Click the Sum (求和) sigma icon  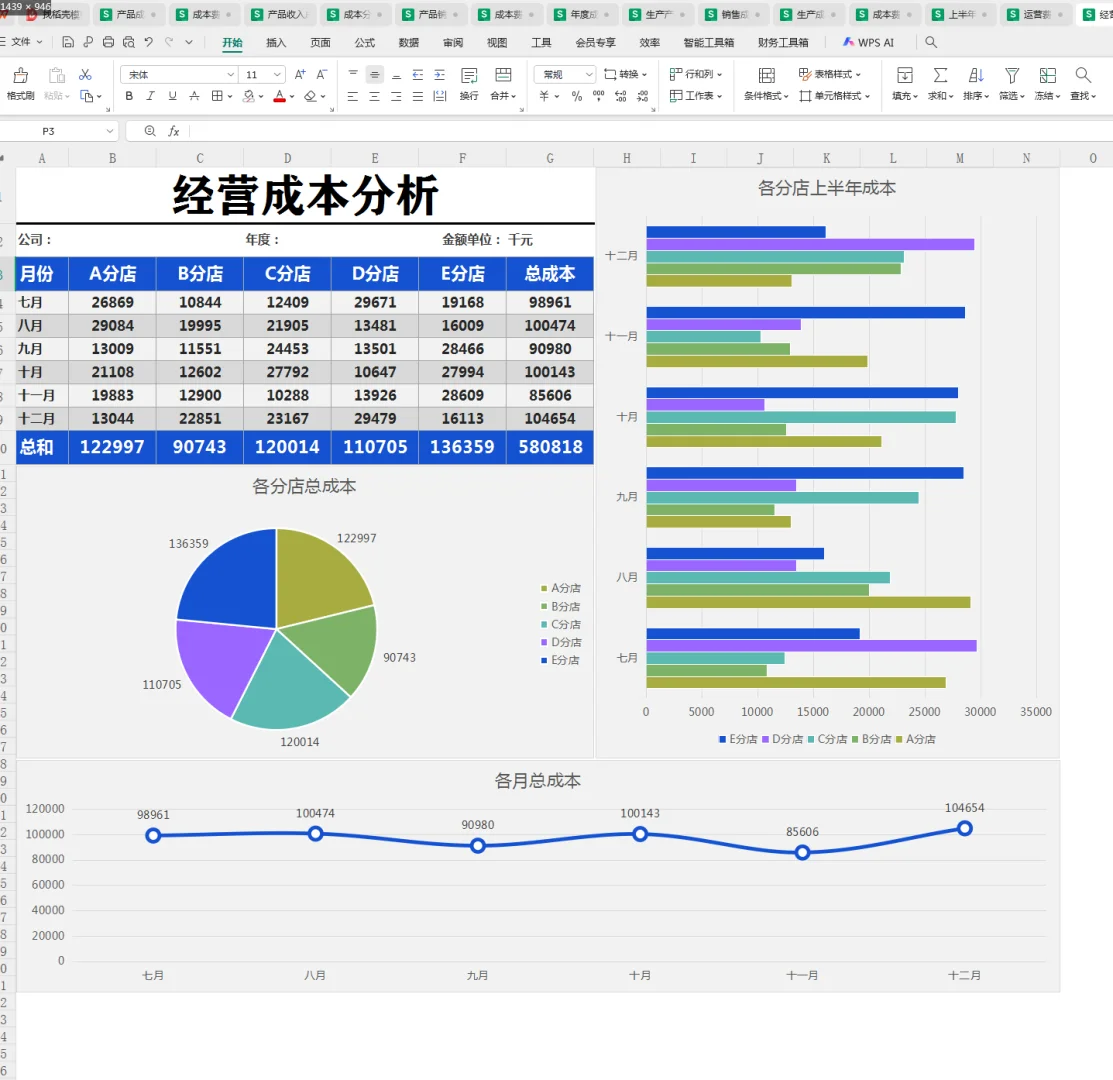pos(940,75)
